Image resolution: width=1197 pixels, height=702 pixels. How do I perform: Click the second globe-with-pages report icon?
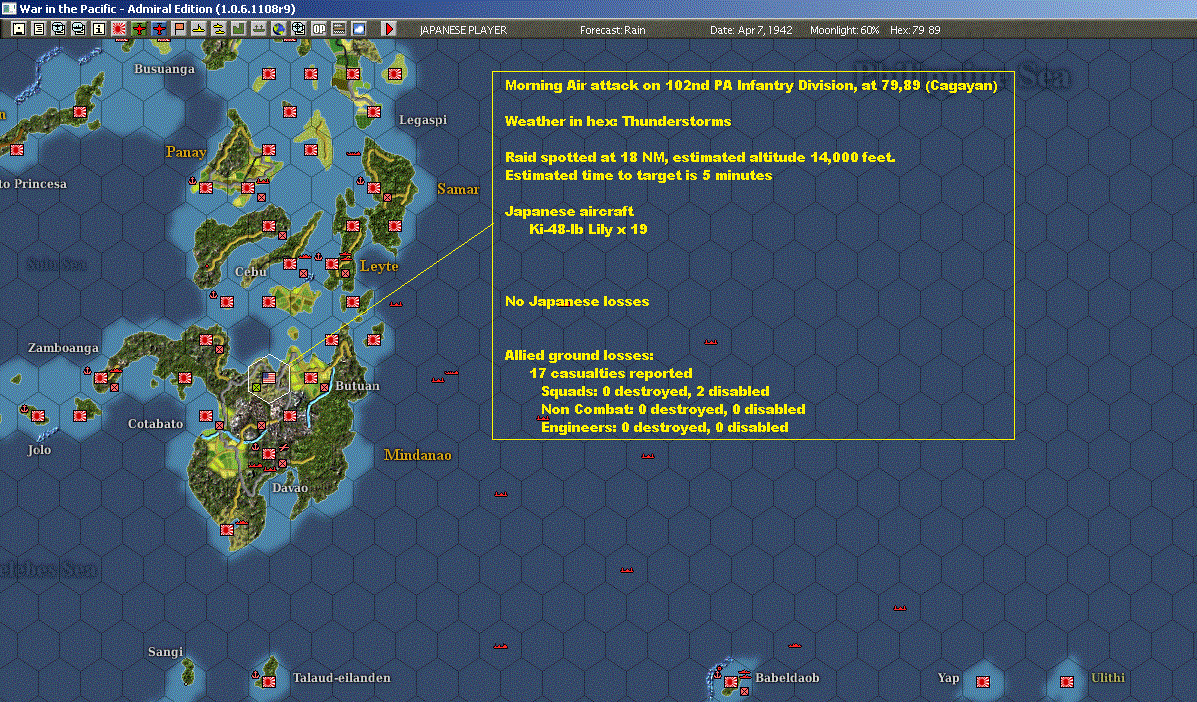pyautogui.click(x=79, y=29)
